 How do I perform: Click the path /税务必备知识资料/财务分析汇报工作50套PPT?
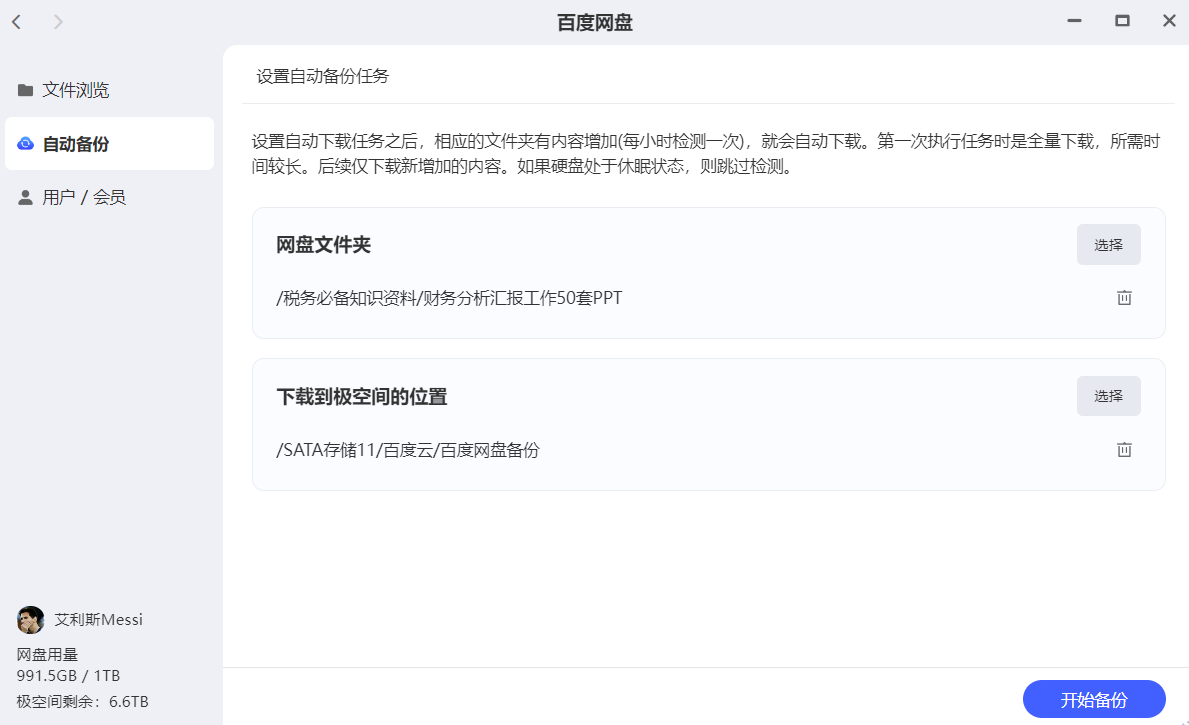449,298
